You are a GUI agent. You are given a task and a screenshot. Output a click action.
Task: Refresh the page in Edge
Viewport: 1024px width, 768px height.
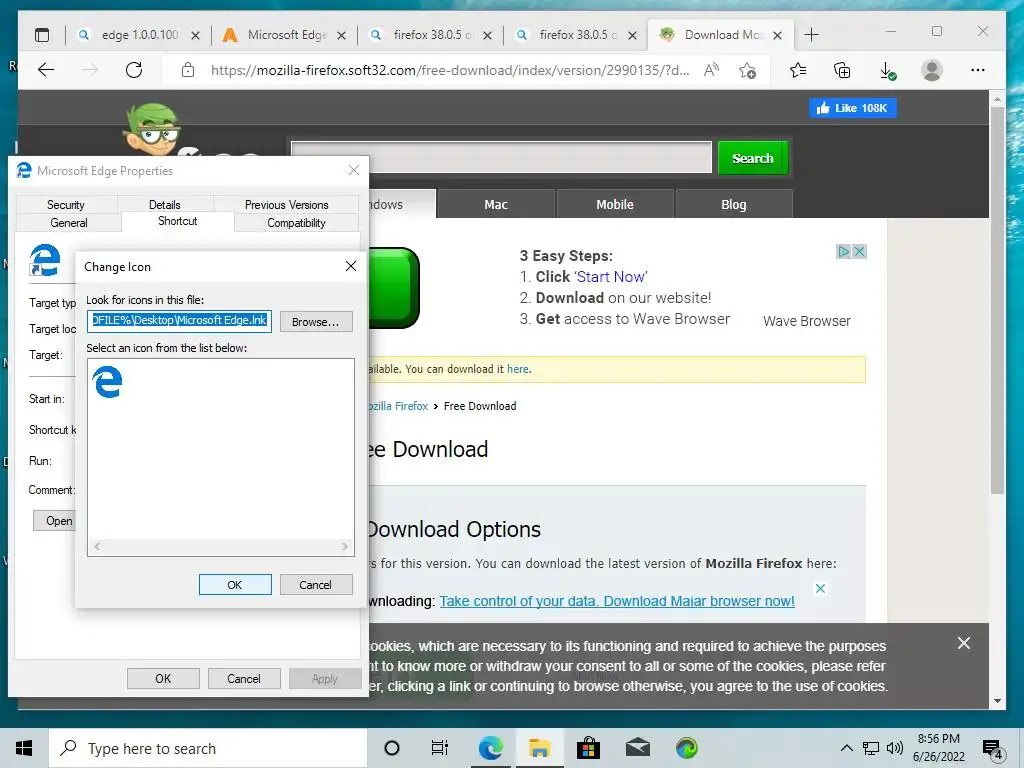[134, 70]
